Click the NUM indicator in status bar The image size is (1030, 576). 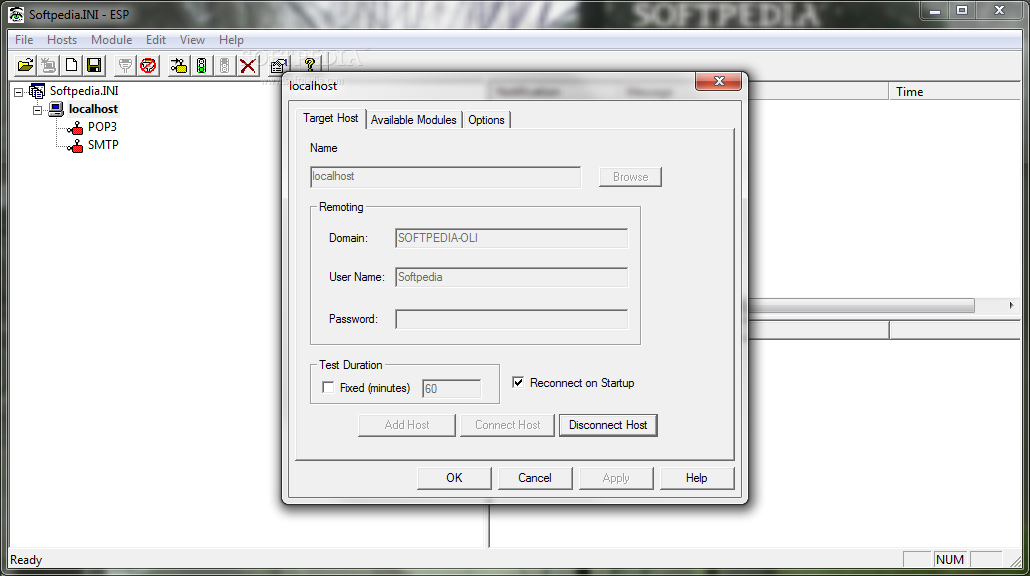point(950,560)
